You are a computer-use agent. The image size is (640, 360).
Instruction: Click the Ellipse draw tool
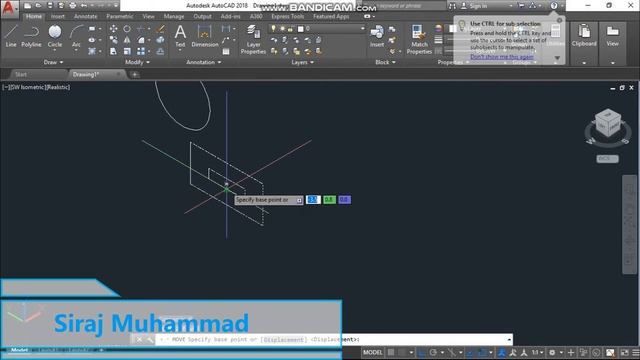[x=92, y=40]
